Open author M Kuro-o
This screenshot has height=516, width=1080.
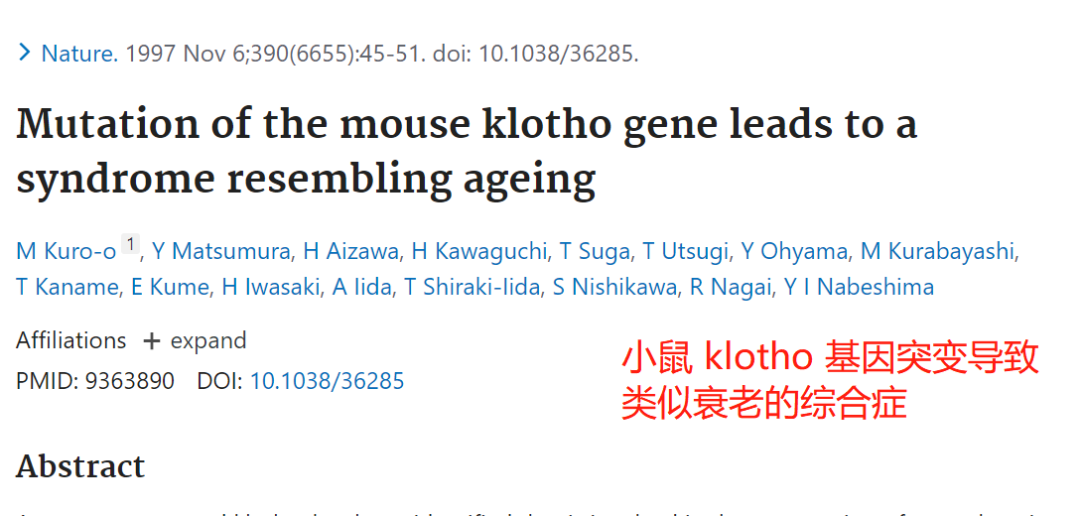pos(66,252)
